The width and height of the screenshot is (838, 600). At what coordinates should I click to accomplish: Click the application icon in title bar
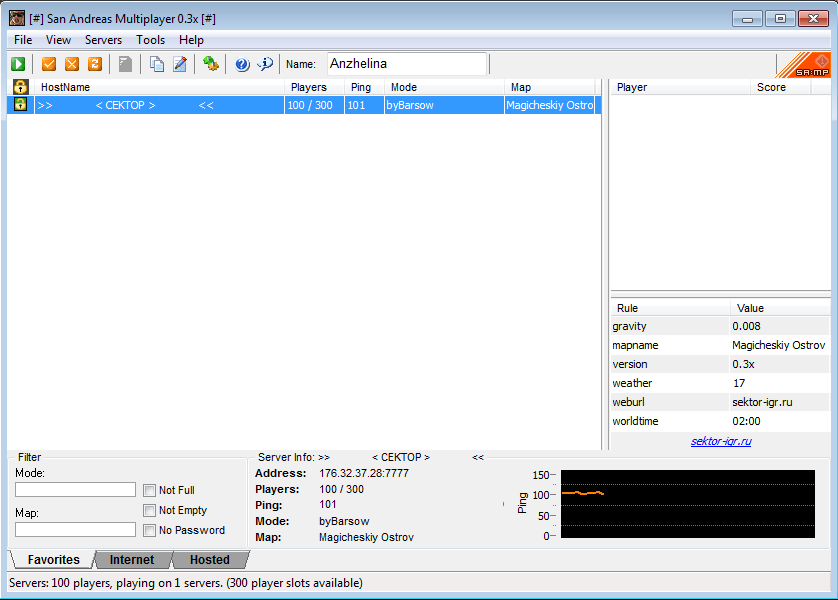[x=17, y=18]
